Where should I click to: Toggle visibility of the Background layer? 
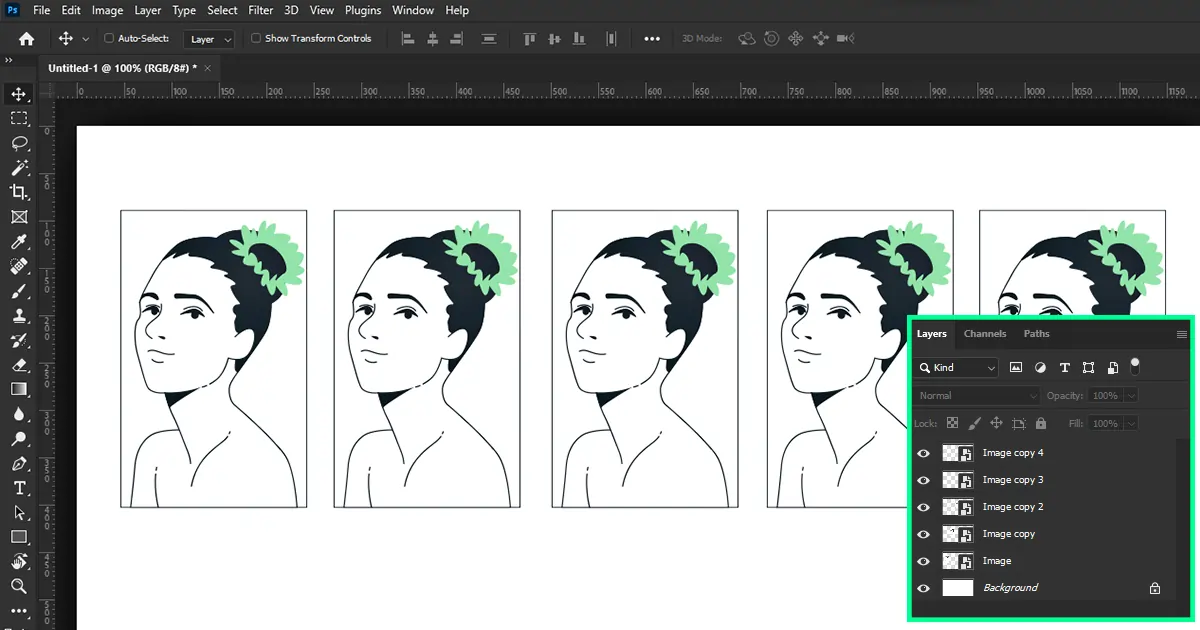click(923, 588)
